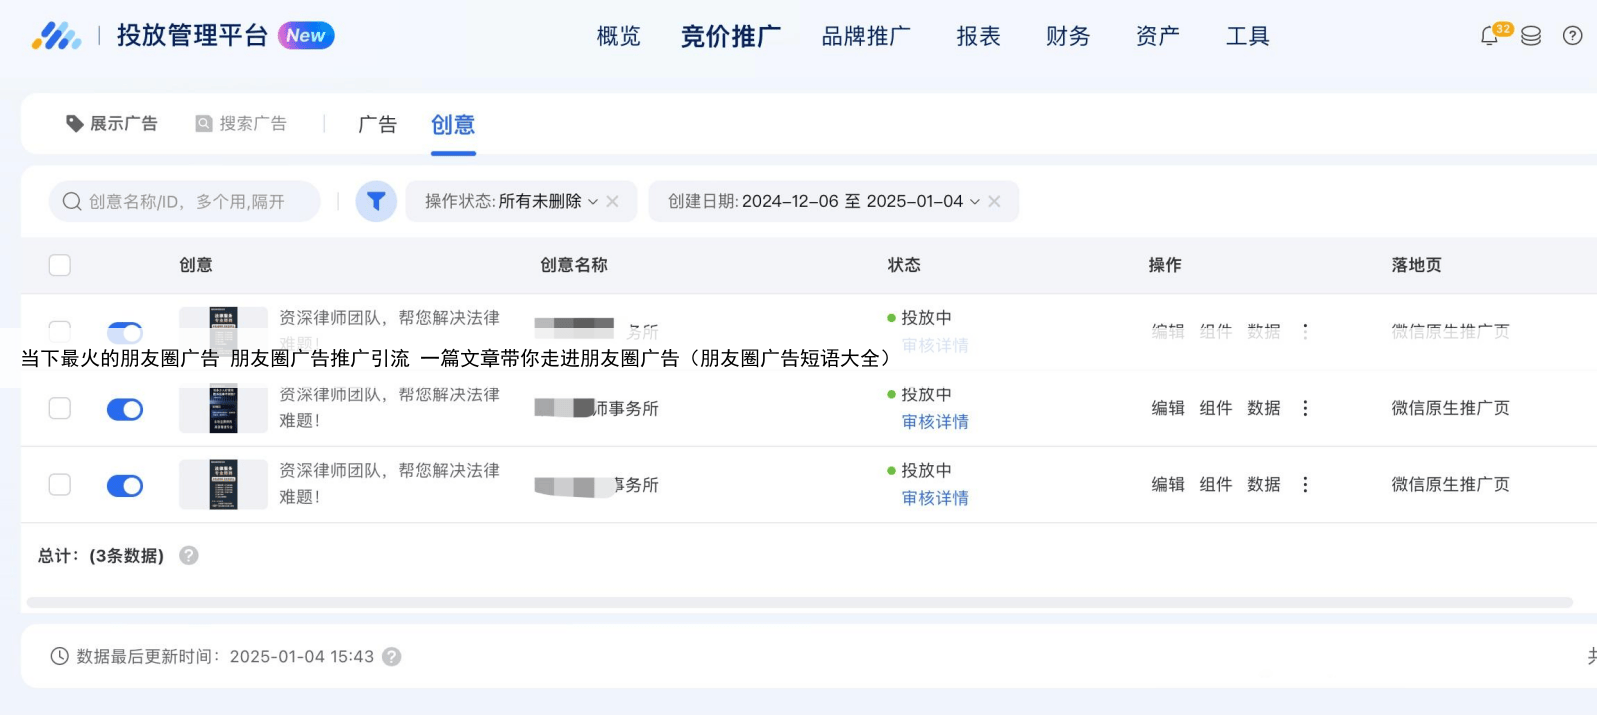Open the help question mark icon in header
Screen dimensions: 1597x715
[1572, 36]
